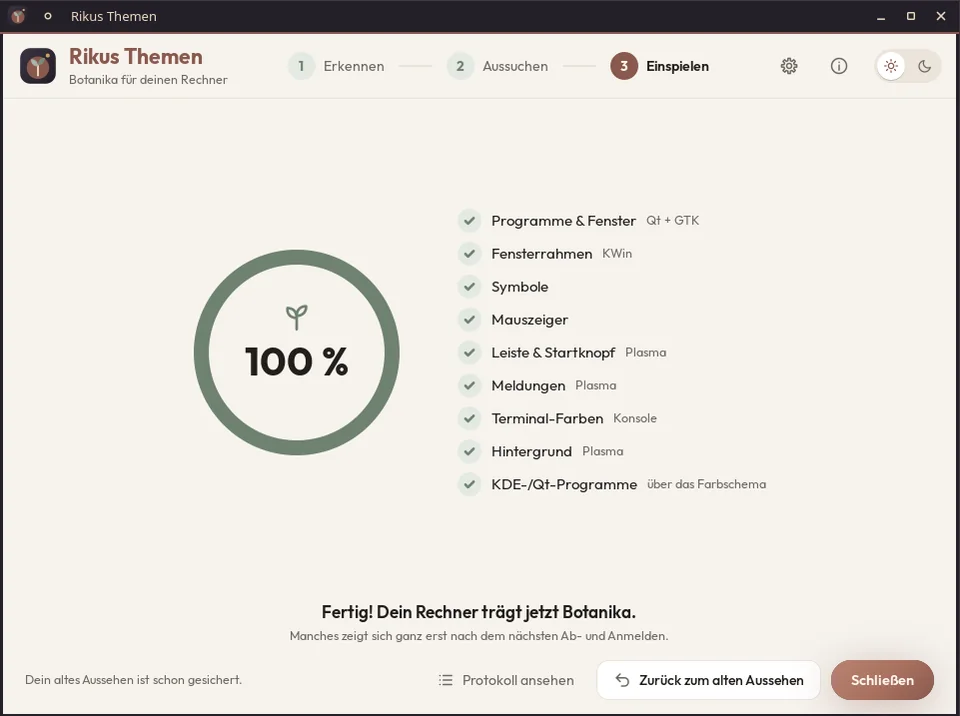Screen dimensions: 960x716
Task: Open settings via the gear icon
Action: 789,66
